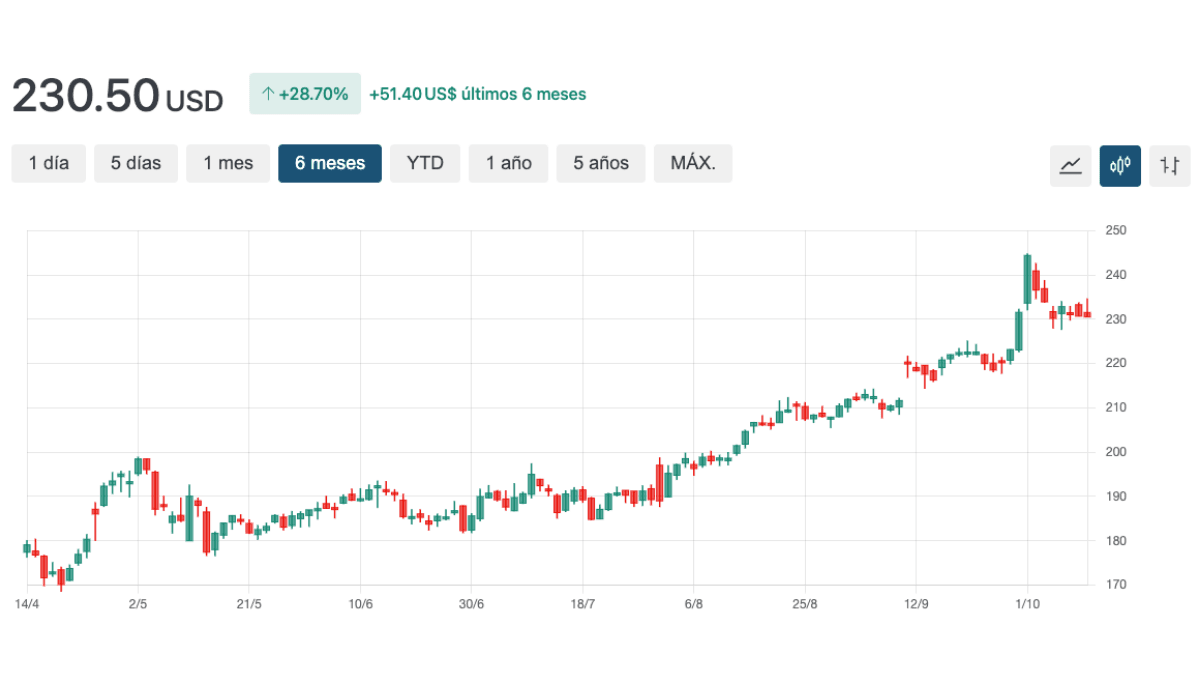The image size is (1200, 675).
Task: Select the "1 día" time range
Action: (48, 163)
